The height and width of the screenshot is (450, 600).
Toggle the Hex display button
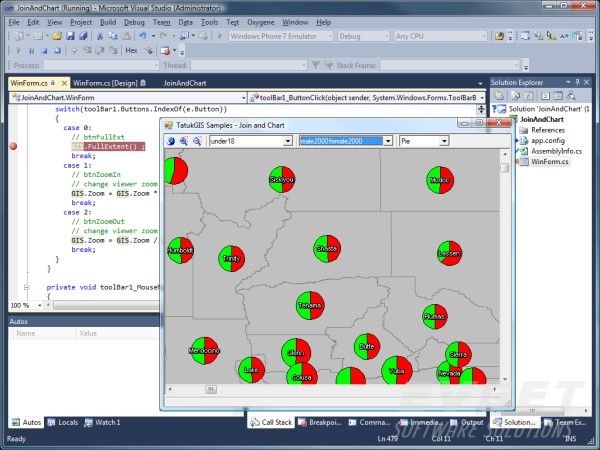click(x=131, y=51)
